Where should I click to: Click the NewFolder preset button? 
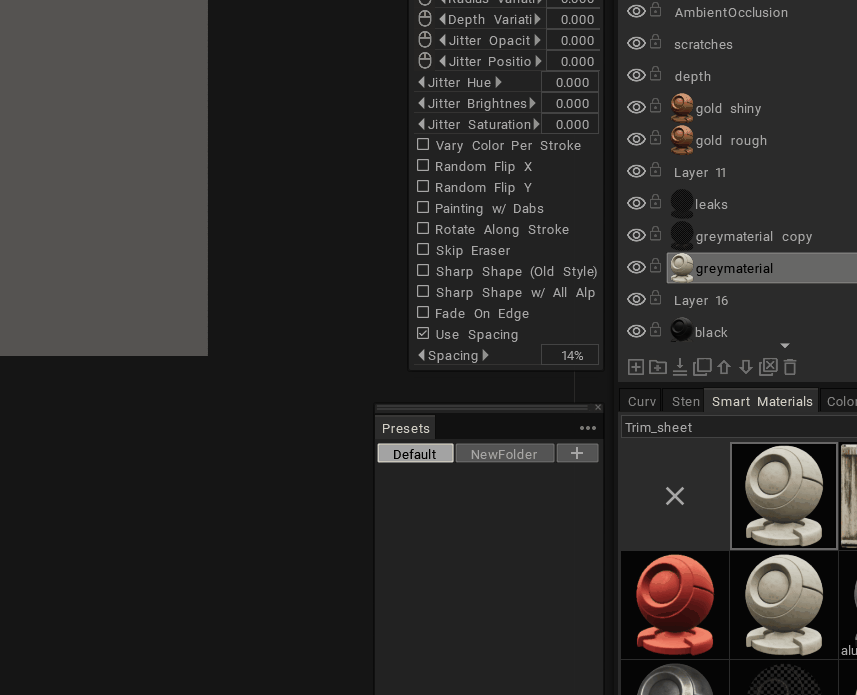pyautogui.click(x=504, y=453)
